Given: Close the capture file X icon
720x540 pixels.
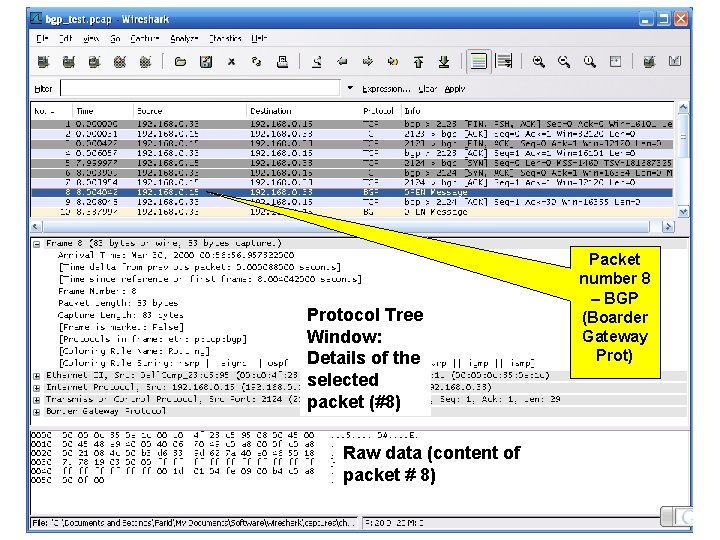Looking at the screenshot, I should [x=231, y=62].
